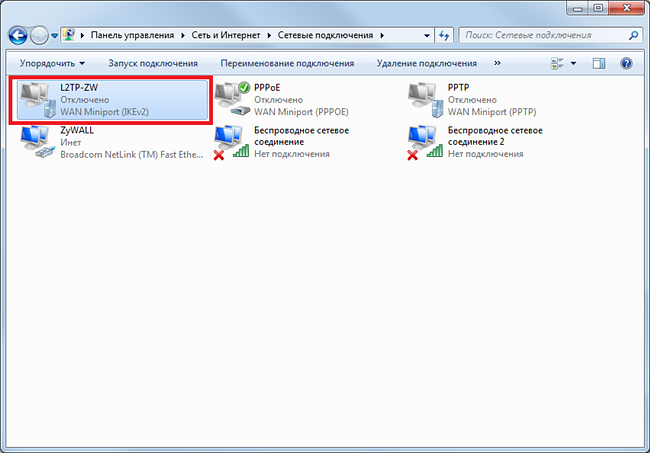Click 'Удаление подключения' command
650x453 pixels.
point(427,63)
